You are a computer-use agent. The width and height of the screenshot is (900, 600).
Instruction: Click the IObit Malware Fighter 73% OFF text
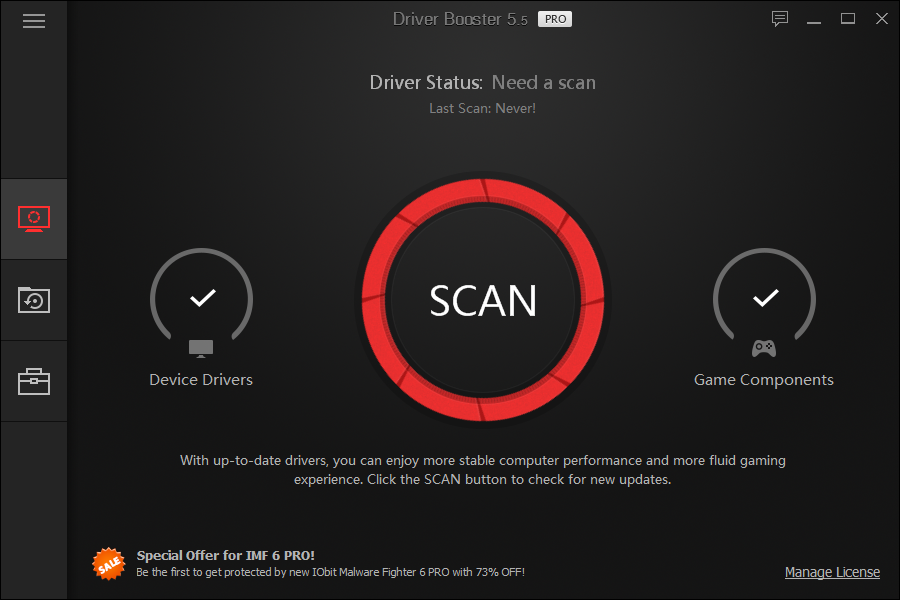[330, 572]
